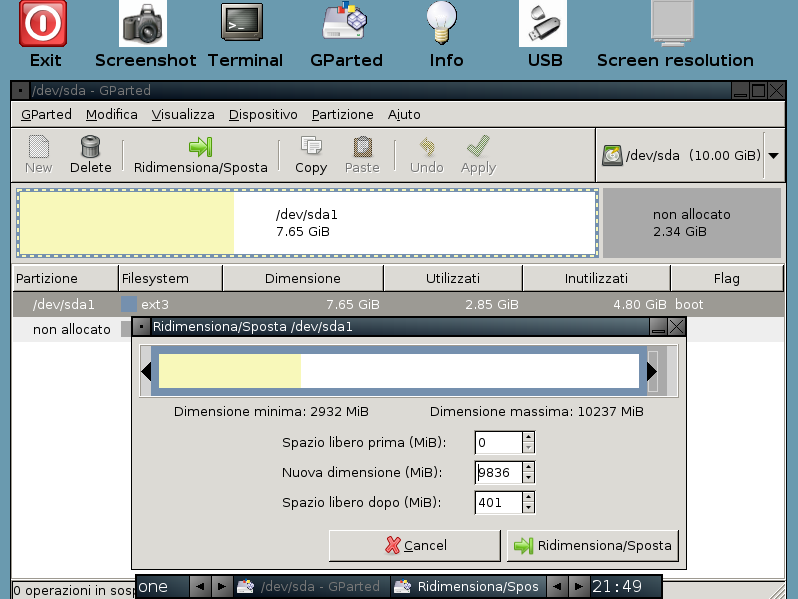Select the non allocato table row
Image resolution: width=798 pixels, height=599 pixels.
point(72,329)
